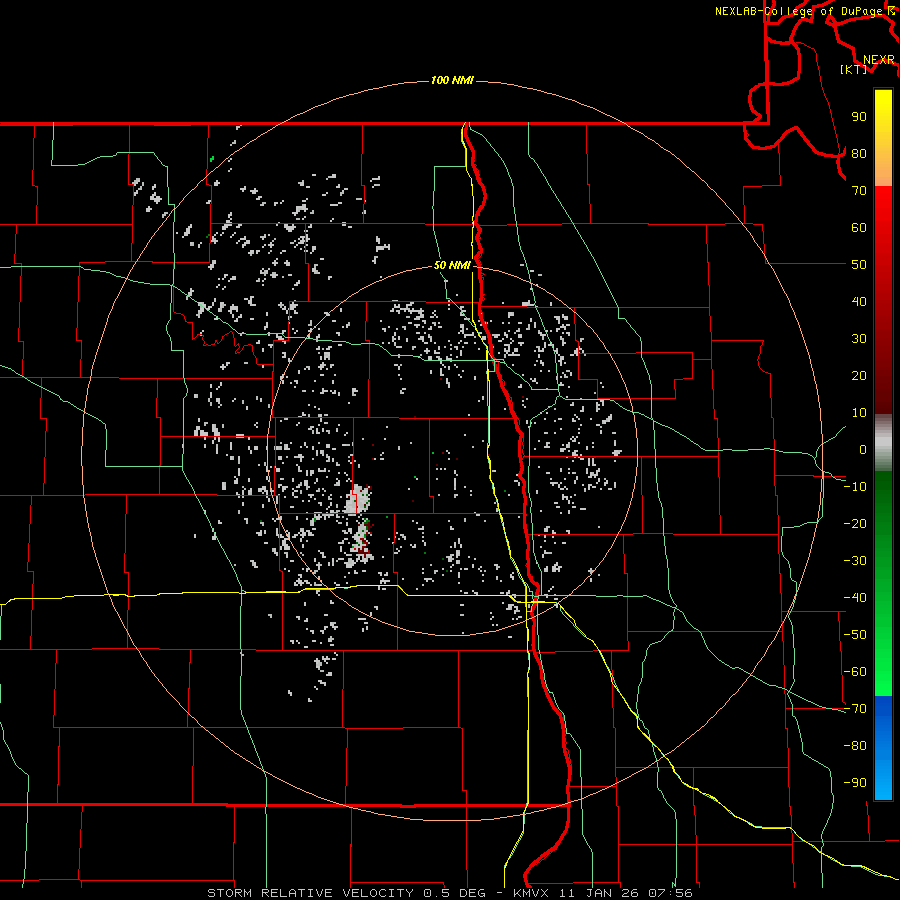Image resolution: width=900 pixels, height=900 pixels.
Task: Click the 20 value on the velocity scale
Action: point(859,375)
